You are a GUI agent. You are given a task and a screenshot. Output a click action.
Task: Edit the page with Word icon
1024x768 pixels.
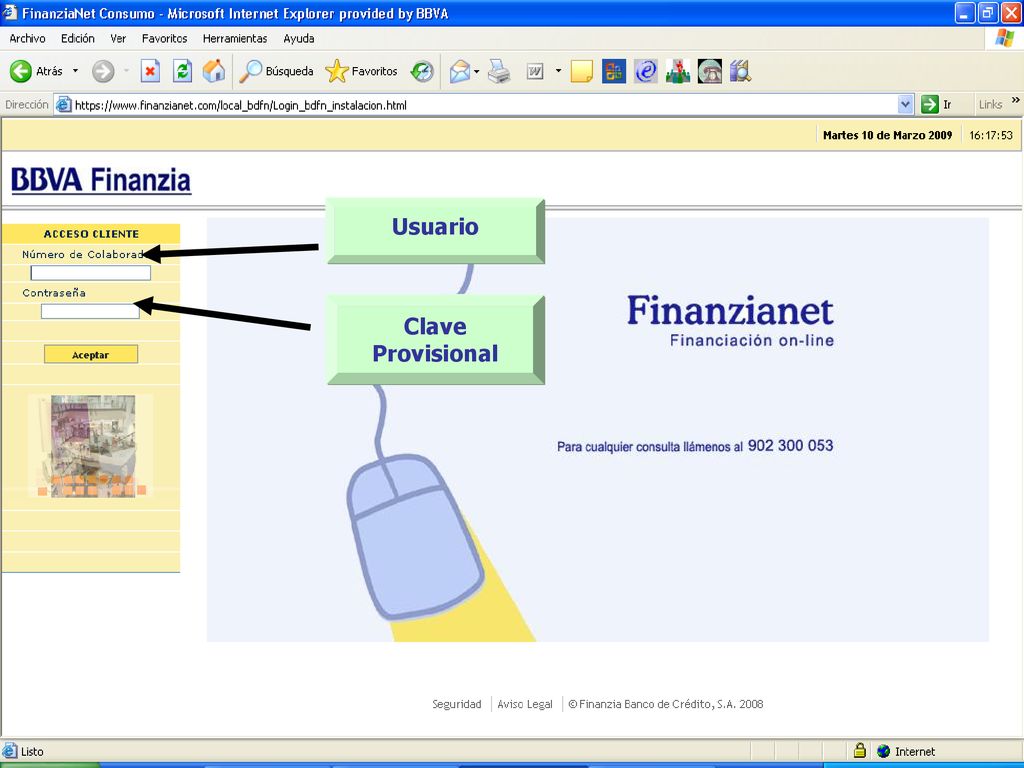(535, 71)
